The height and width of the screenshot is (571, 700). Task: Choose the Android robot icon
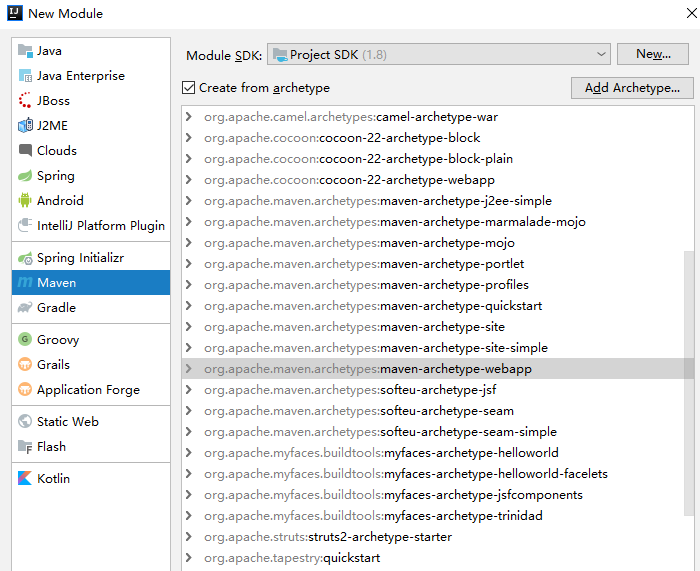tap(26, 201)
